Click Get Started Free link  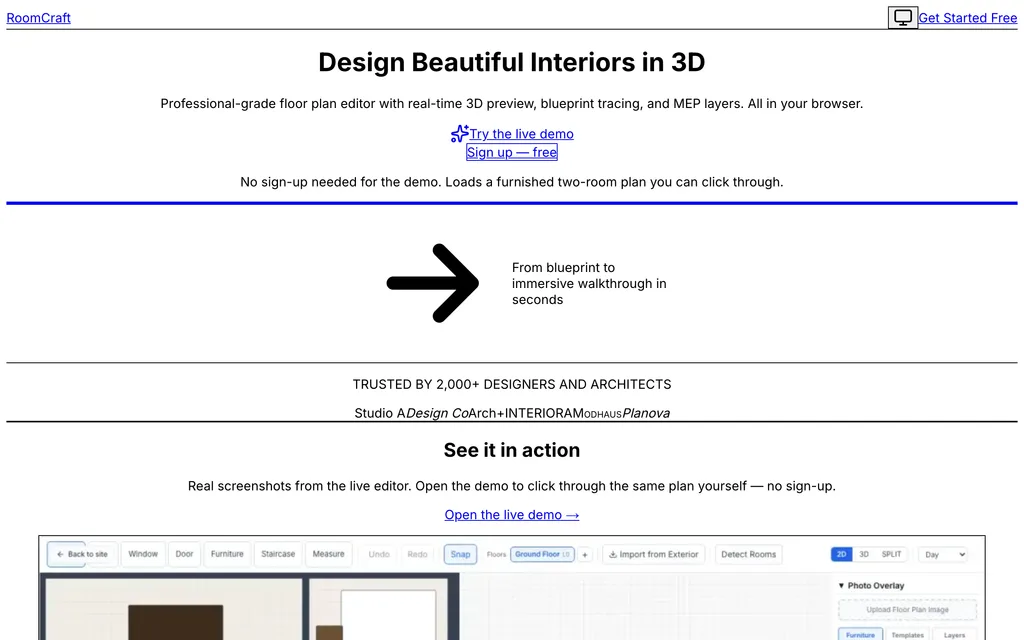[x=968, y=18]
